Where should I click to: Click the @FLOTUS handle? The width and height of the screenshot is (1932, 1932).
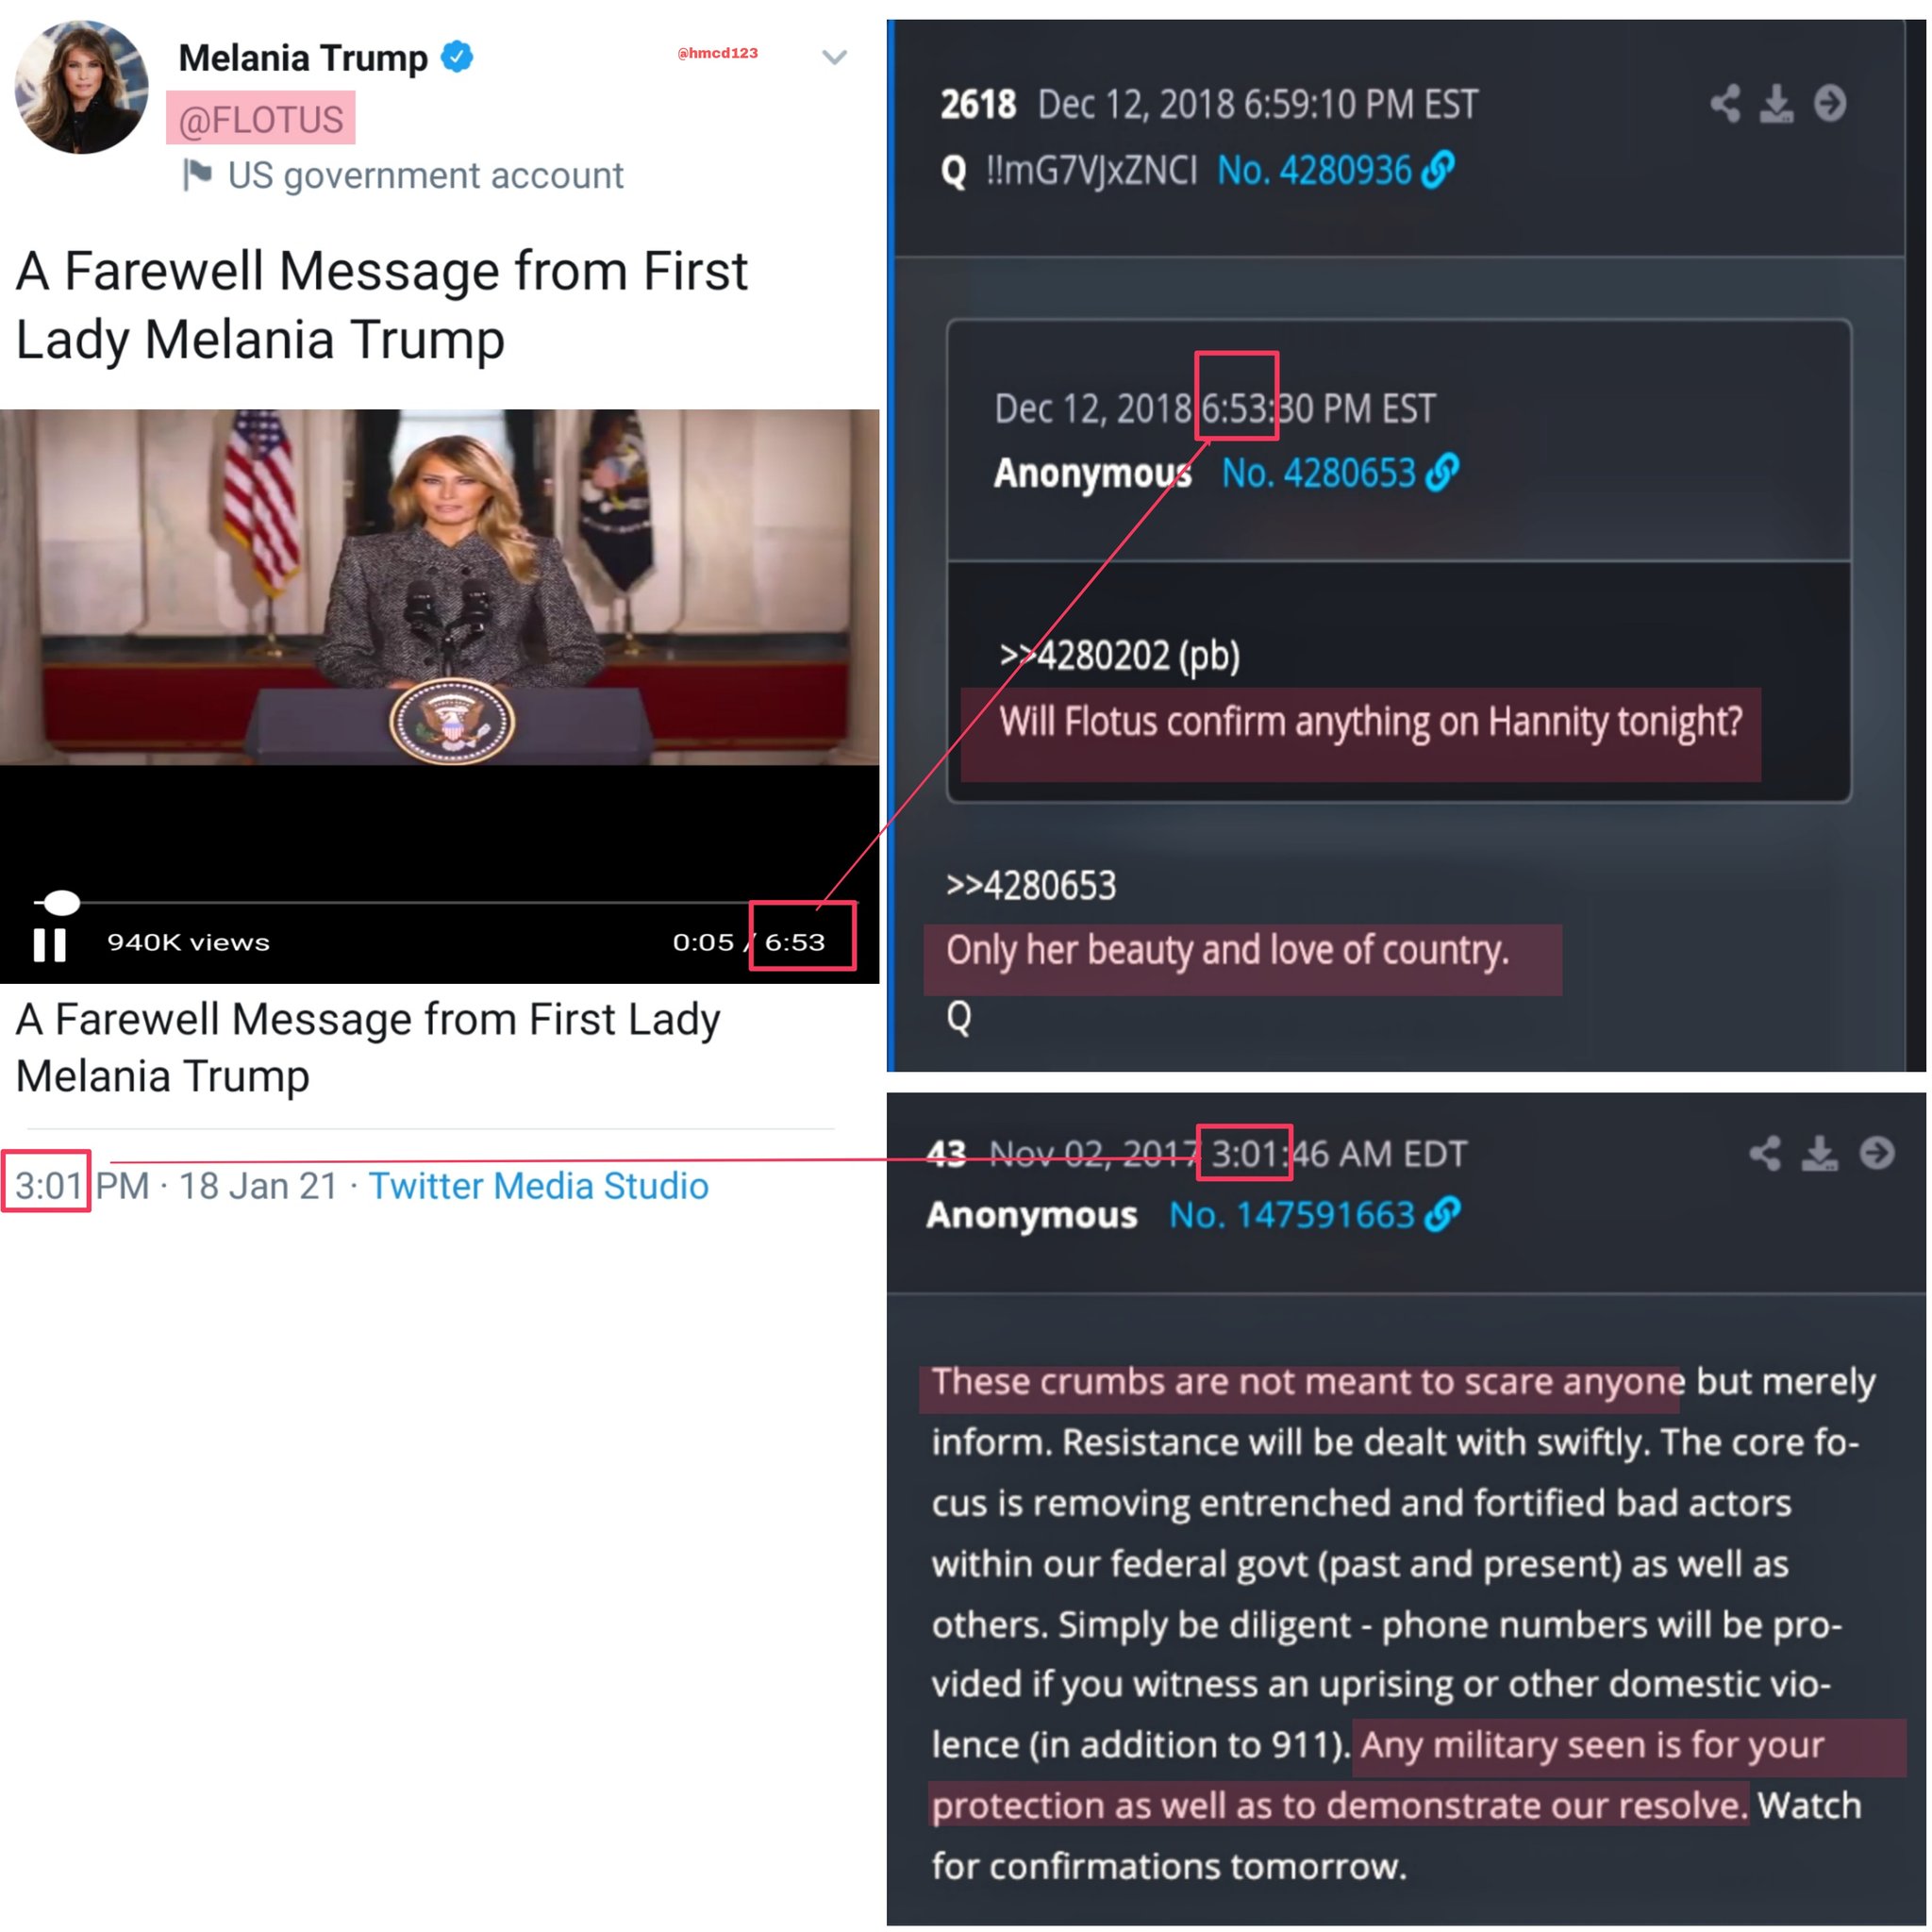(260, 119)
